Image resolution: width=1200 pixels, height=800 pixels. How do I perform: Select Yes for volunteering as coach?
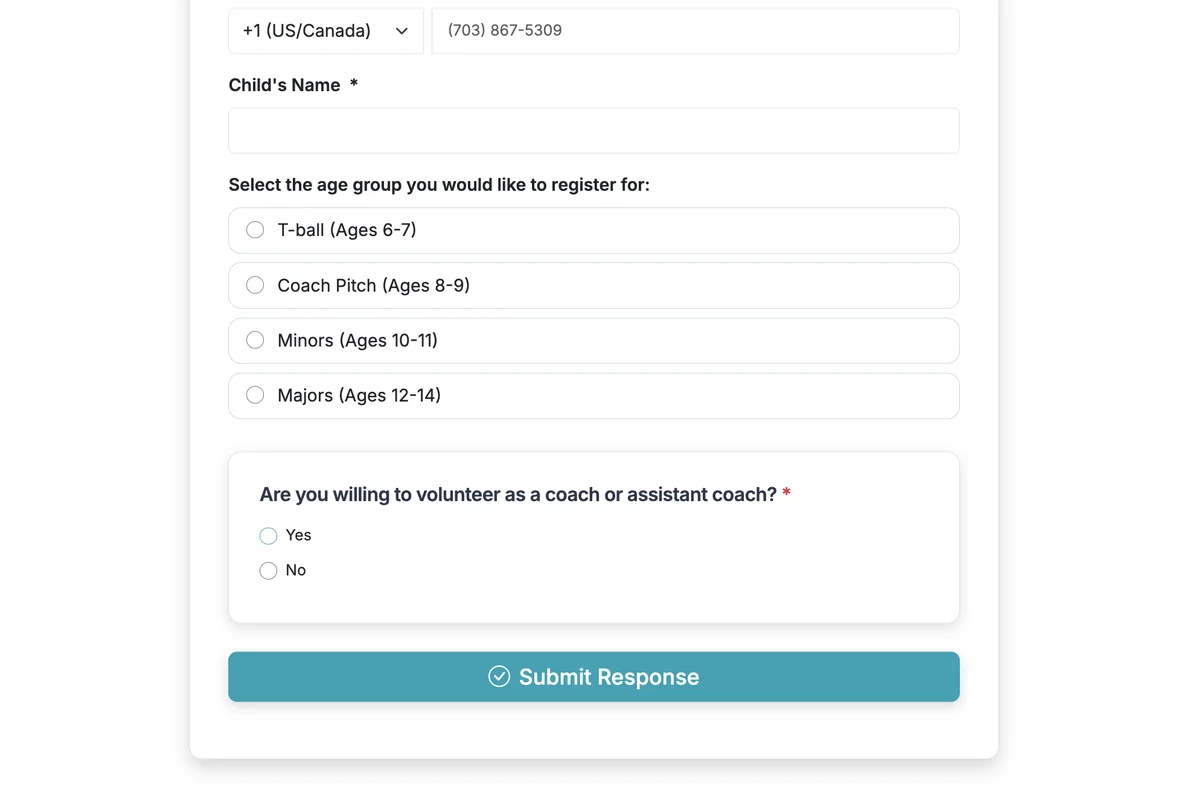pos(268,535)
